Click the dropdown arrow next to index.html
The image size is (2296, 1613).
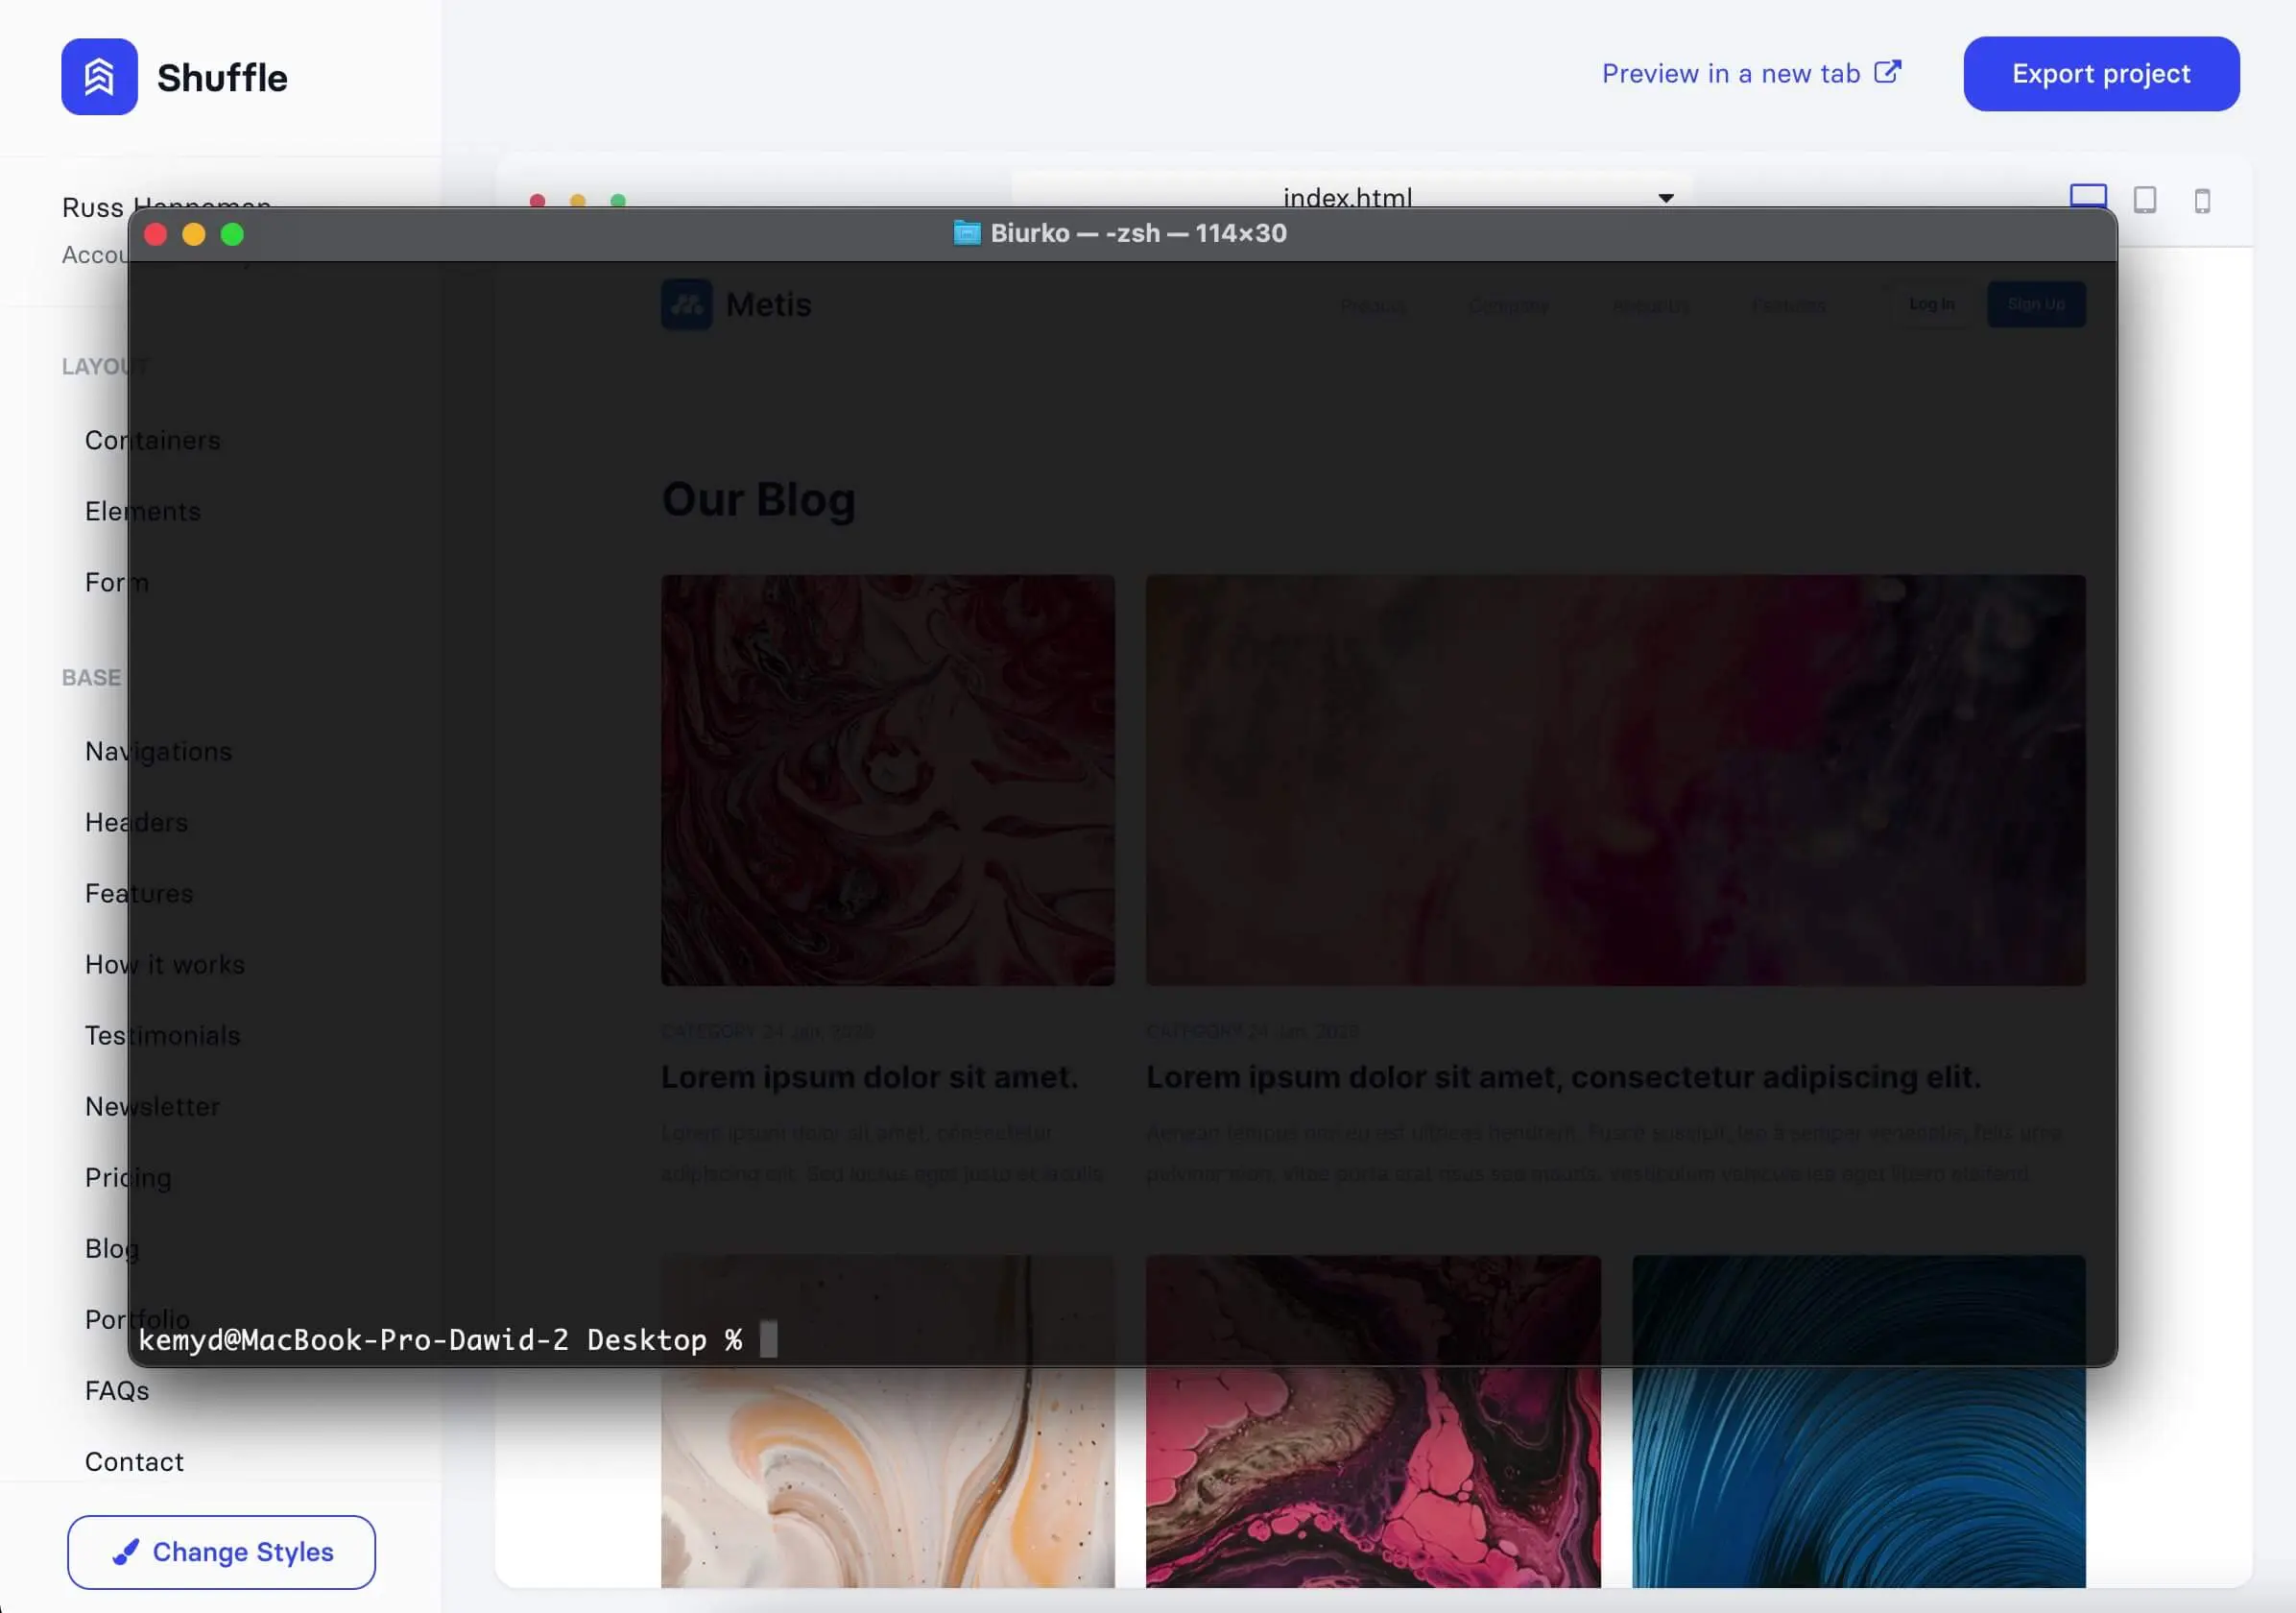tap(1665, 198)
